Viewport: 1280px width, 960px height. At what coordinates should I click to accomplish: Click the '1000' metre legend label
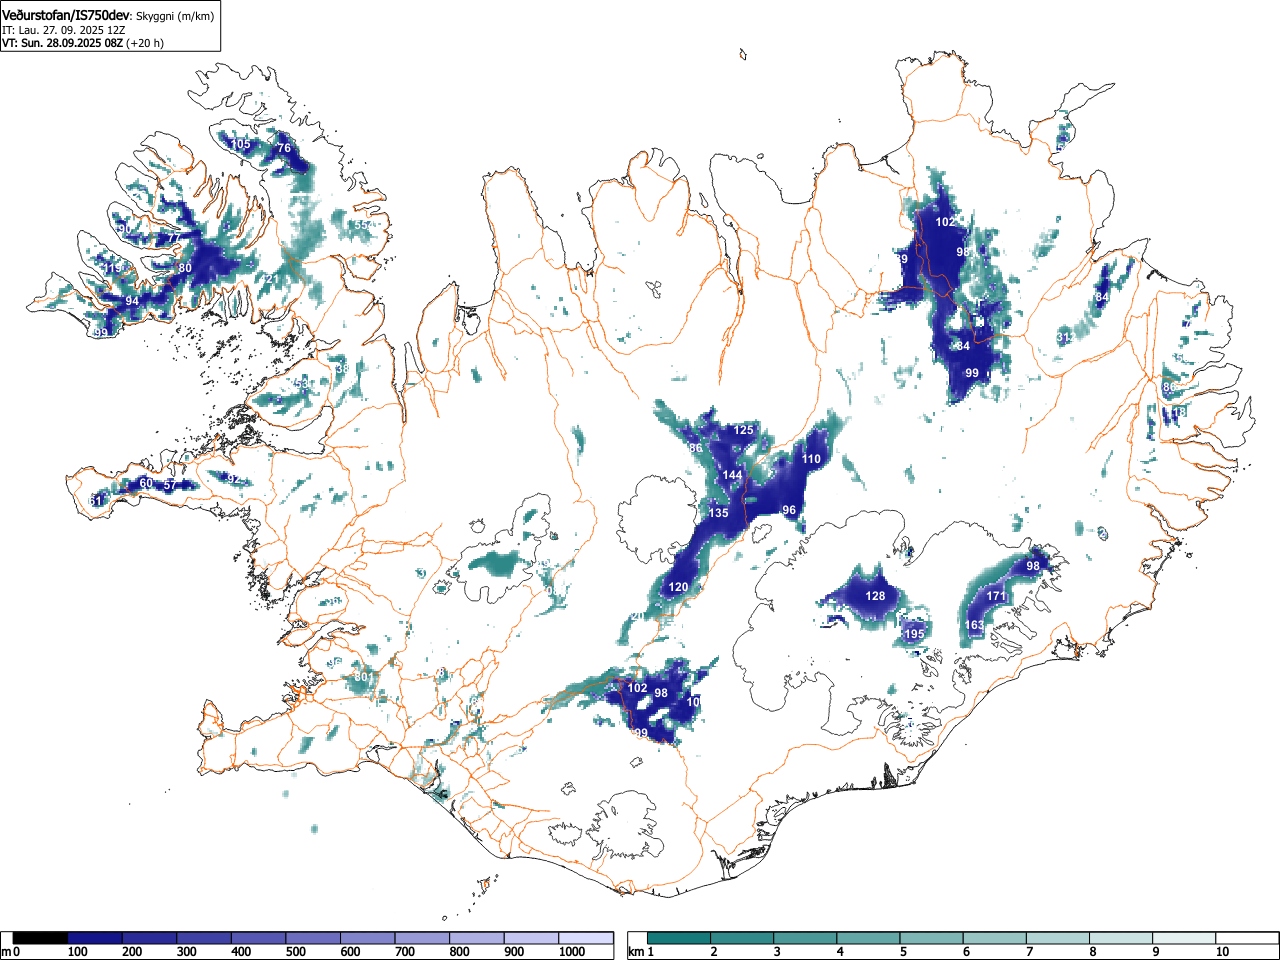(x=571, y=952)
